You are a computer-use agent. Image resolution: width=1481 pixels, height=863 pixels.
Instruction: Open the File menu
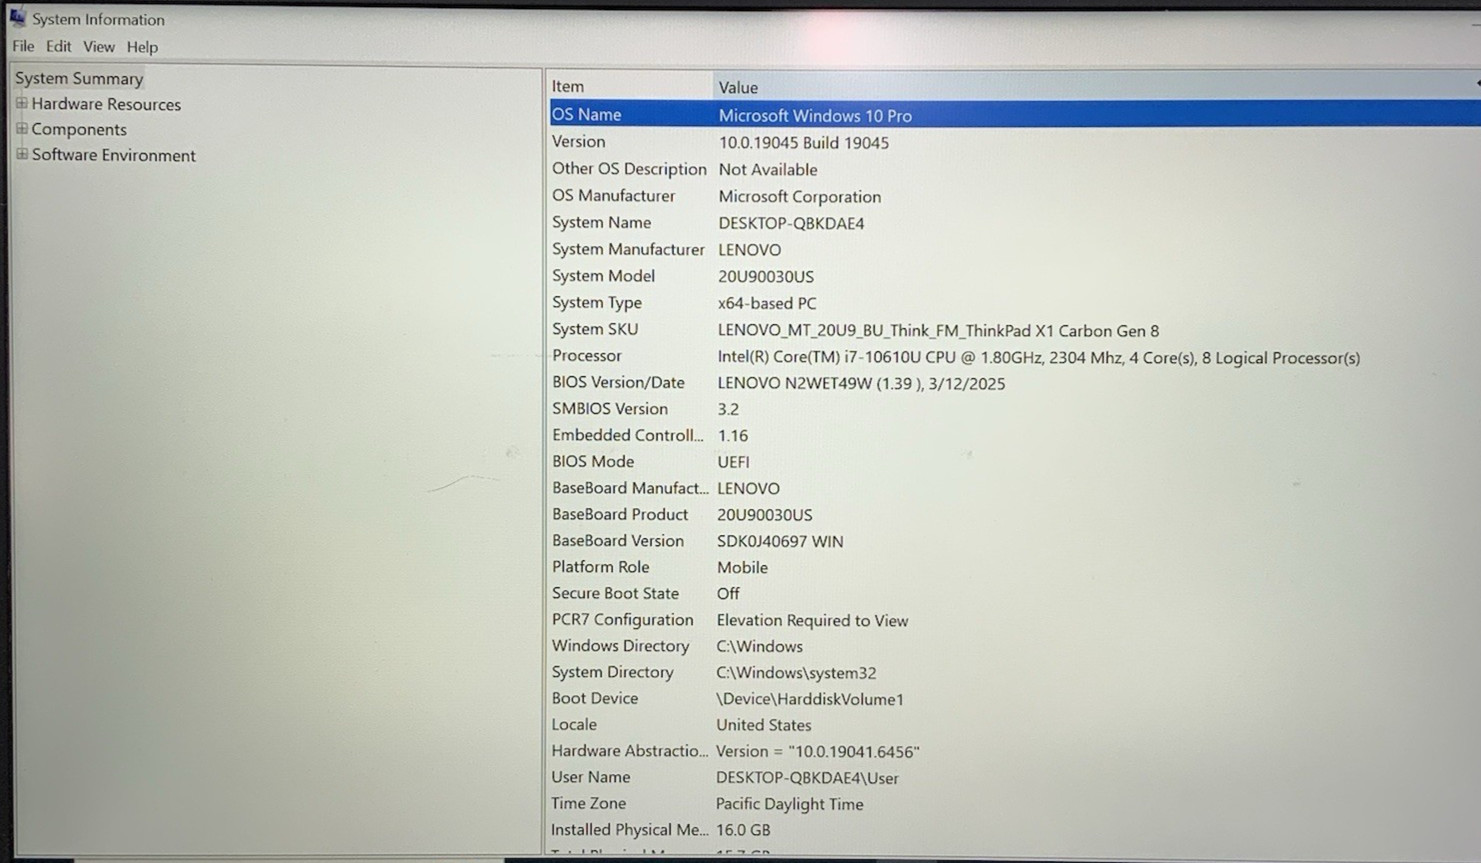pyautogui.click(x=23, y=46)
